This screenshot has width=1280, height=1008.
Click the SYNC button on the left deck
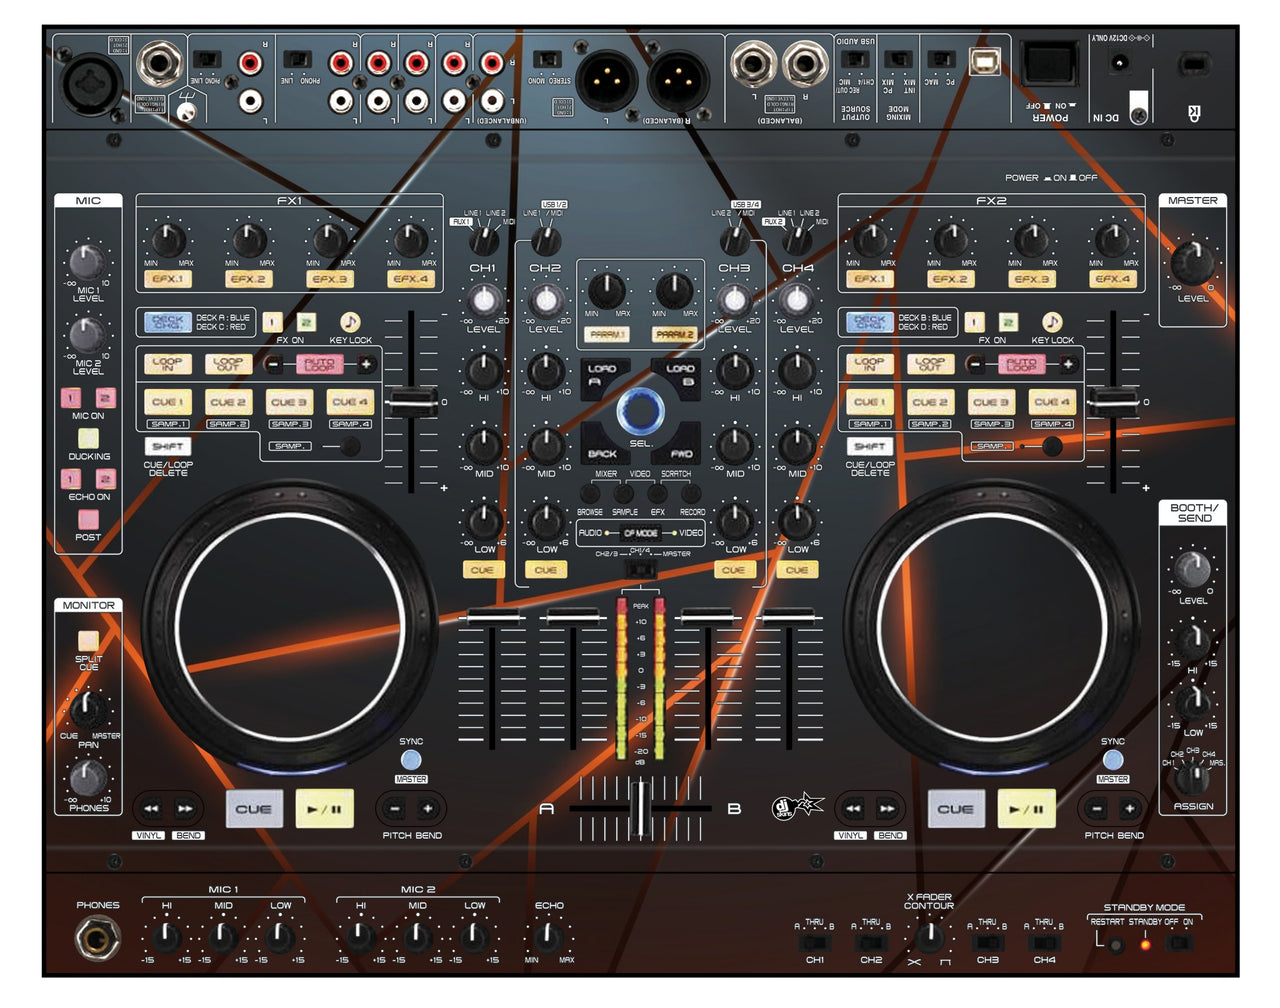point(411,759)
